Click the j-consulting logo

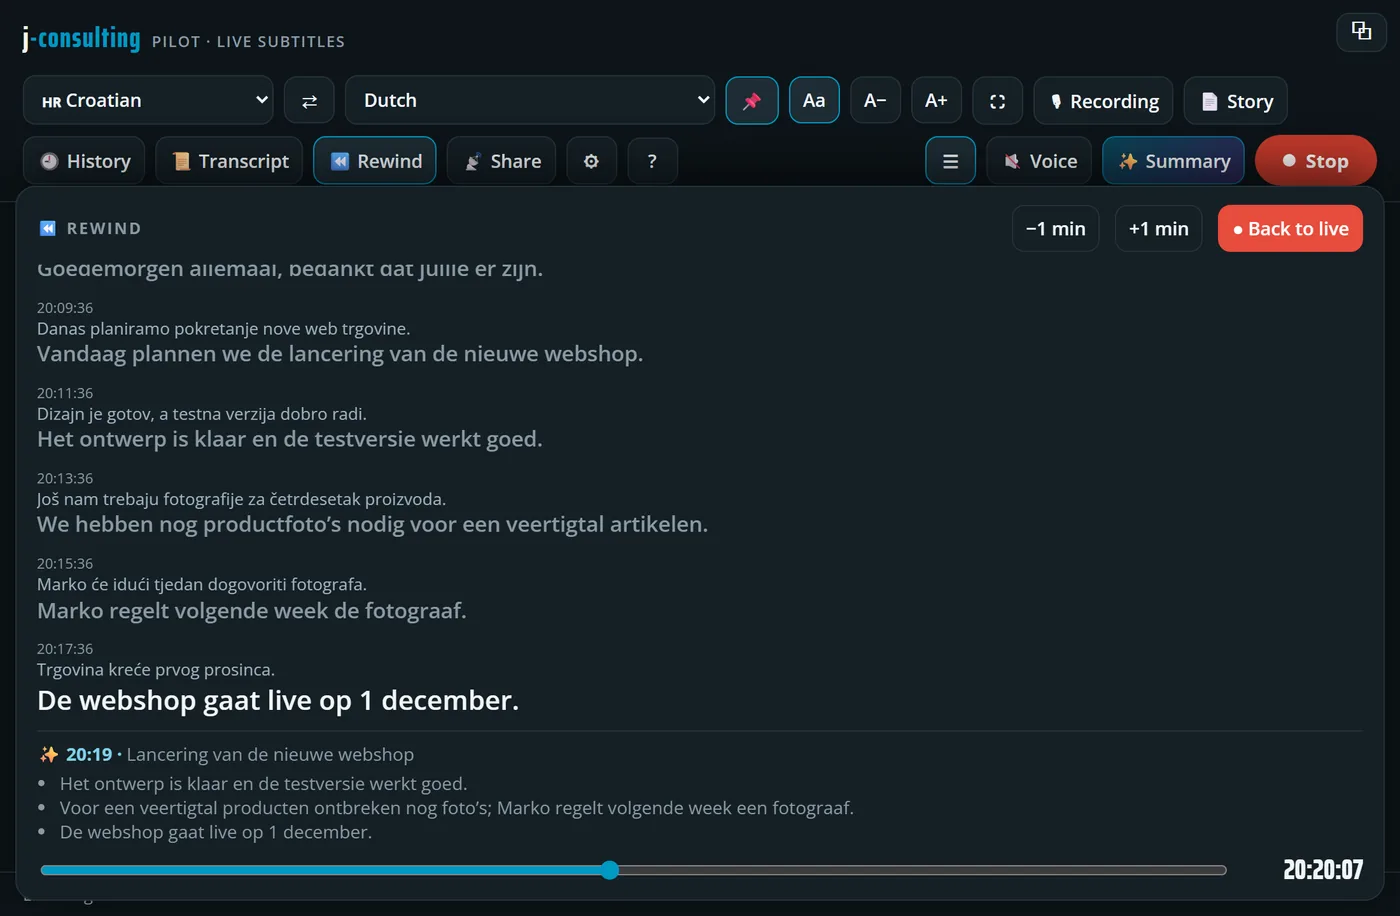pyautogui.click(x=81, y=38)
